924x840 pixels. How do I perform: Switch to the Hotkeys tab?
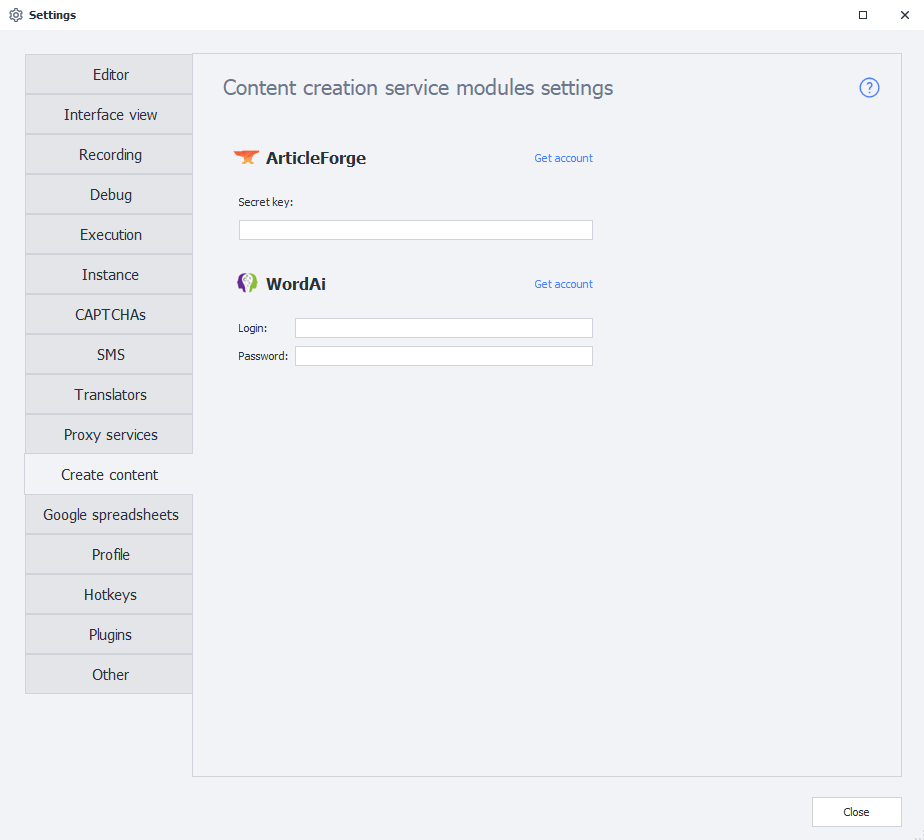pyautogui.click(x=110, y=595)
